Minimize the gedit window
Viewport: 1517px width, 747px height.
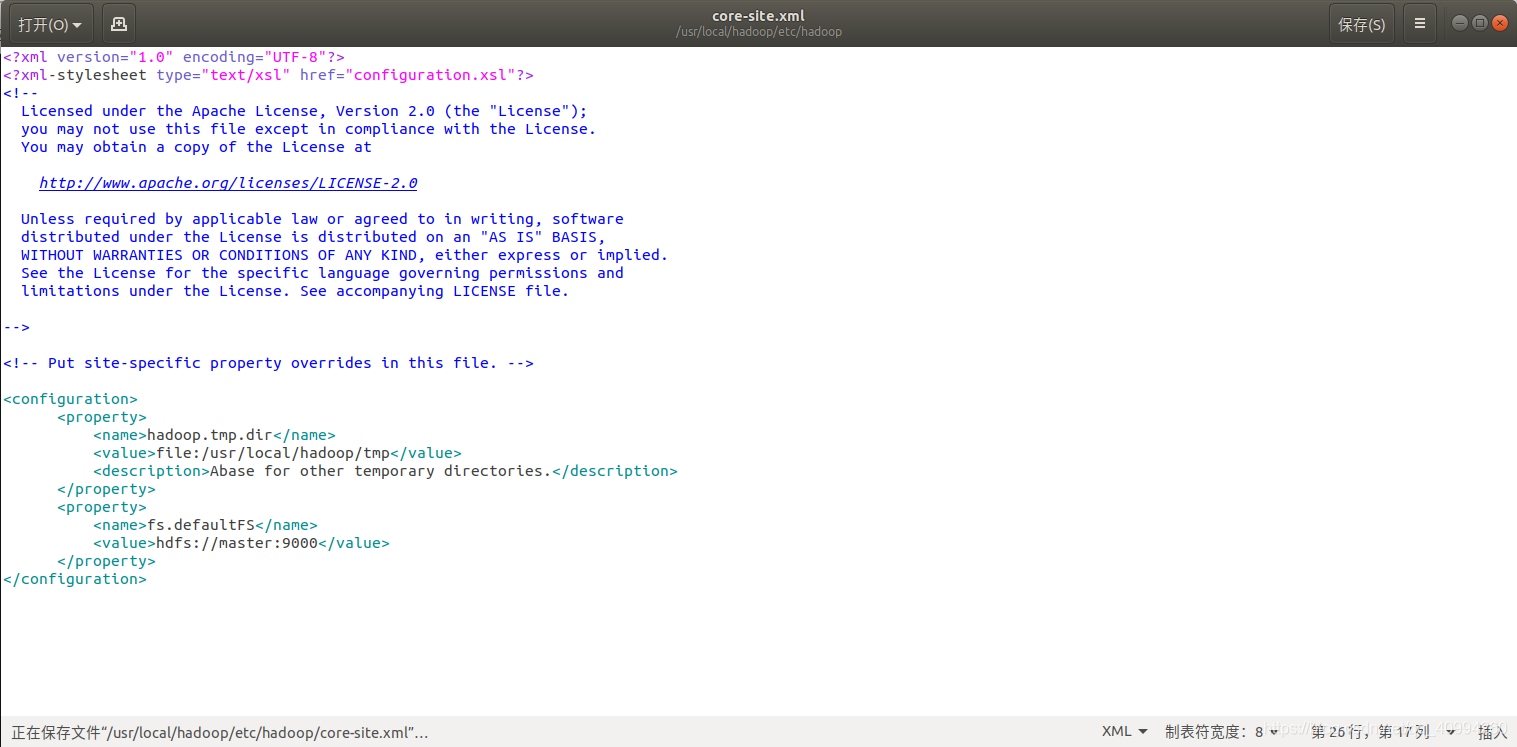click(x=1459, y=21)
